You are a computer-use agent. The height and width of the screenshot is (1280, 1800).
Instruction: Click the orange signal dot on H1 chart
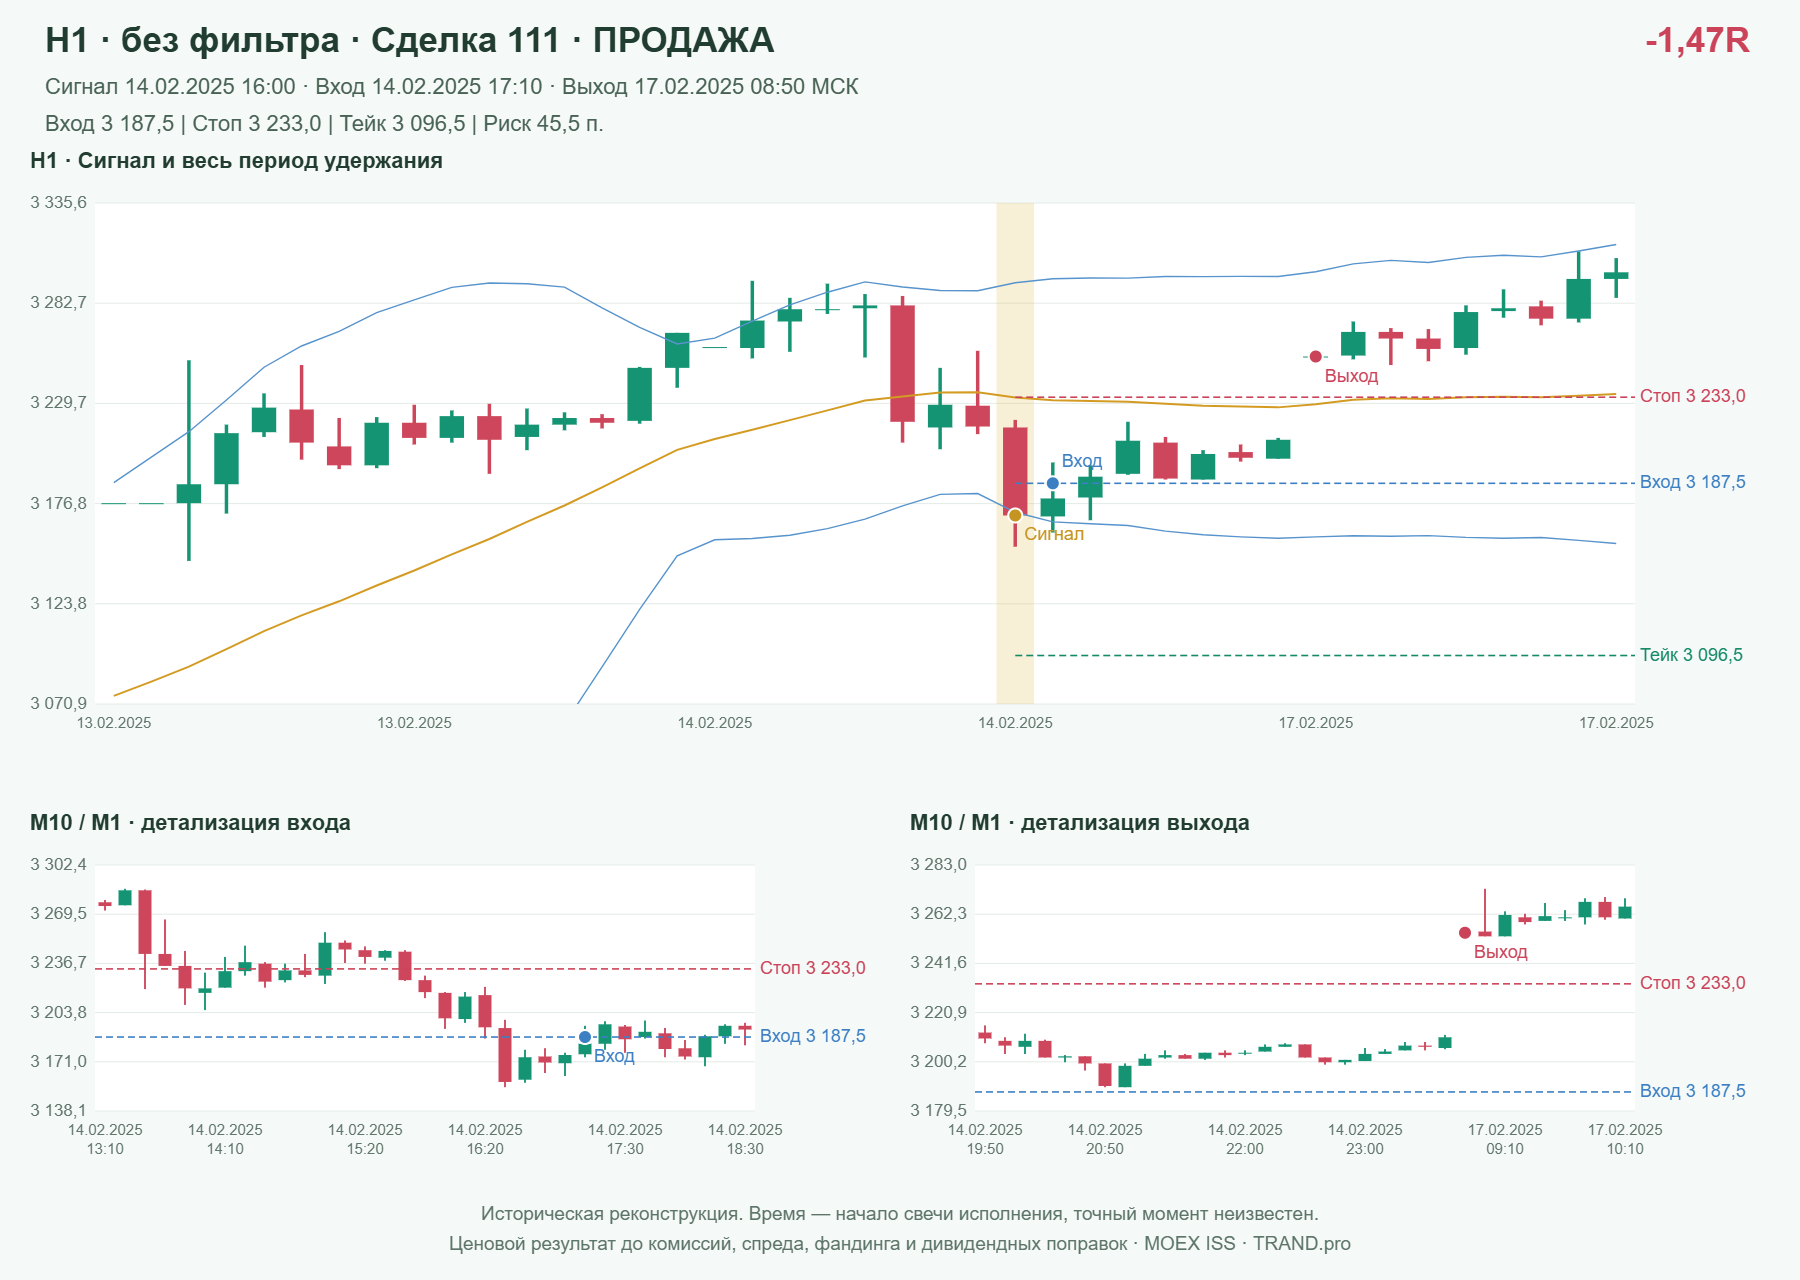click(1015, 515)
